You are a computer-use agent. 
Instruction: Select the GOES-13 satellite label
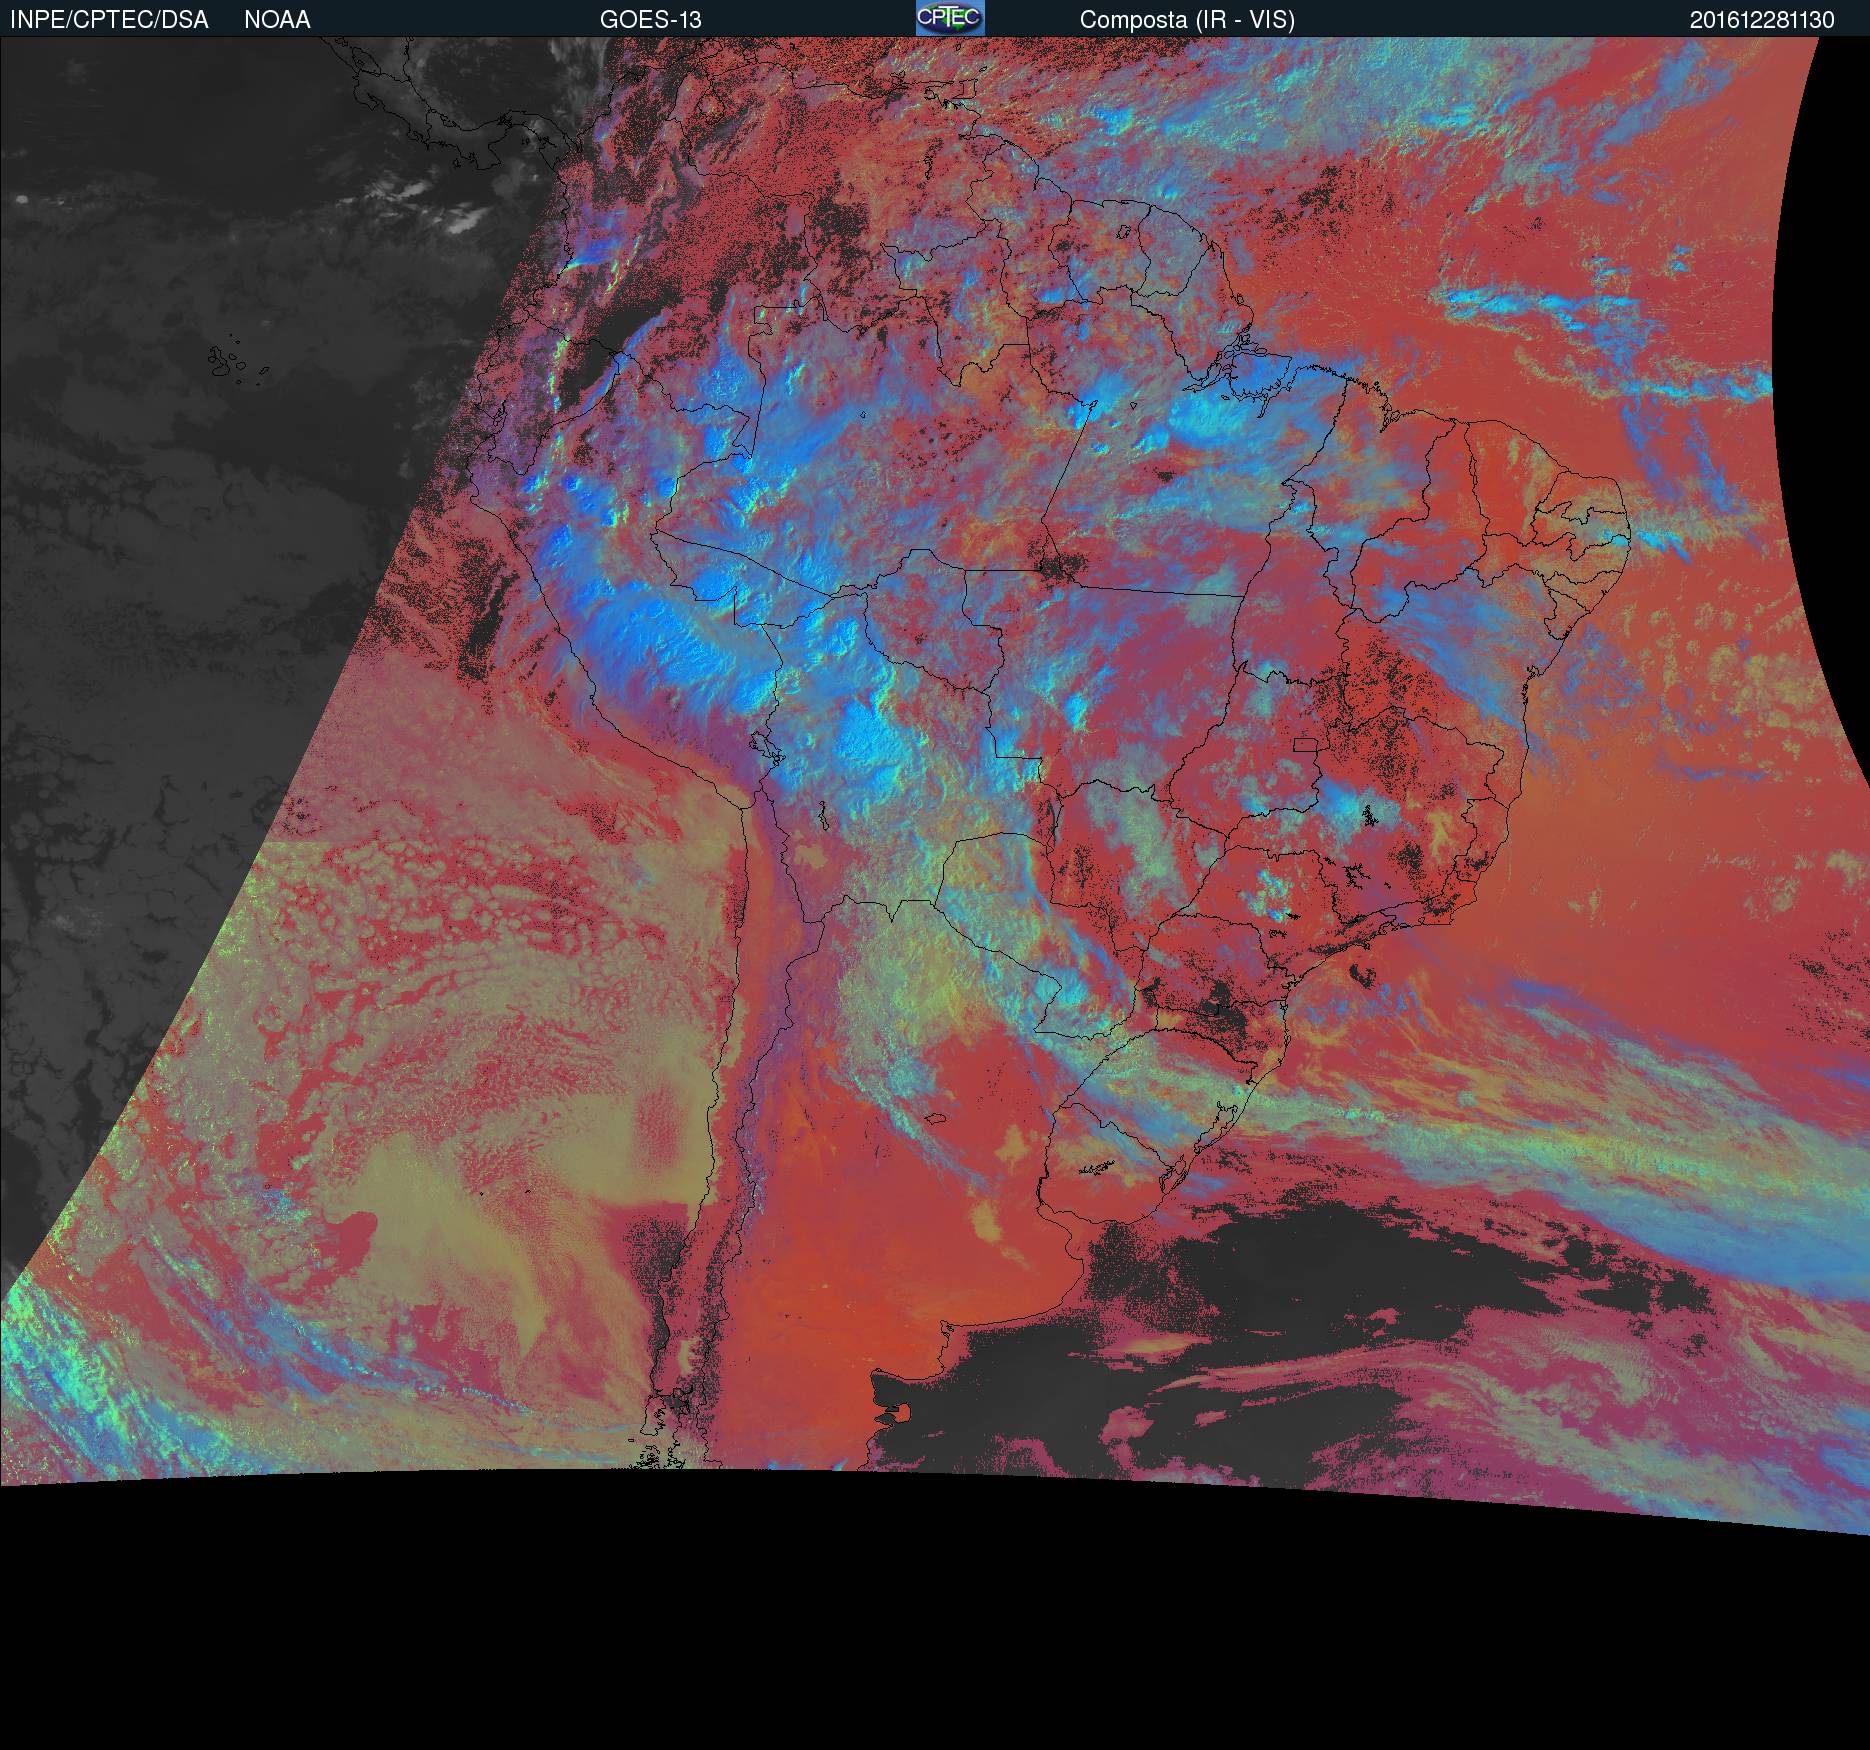click(650, 20)
